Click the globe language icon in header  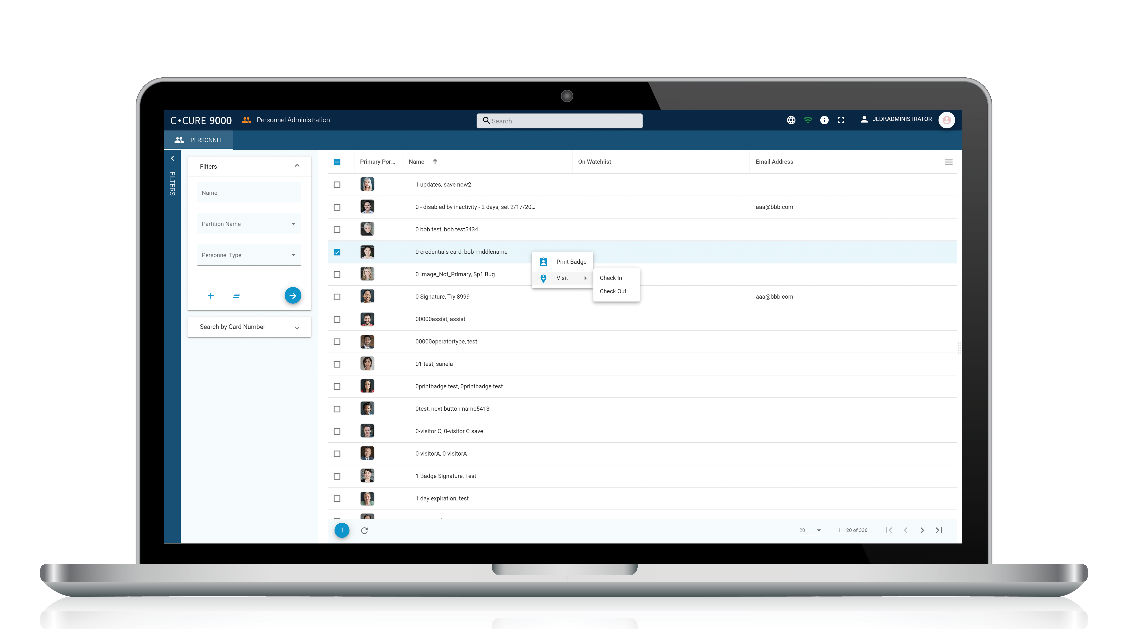791,120
